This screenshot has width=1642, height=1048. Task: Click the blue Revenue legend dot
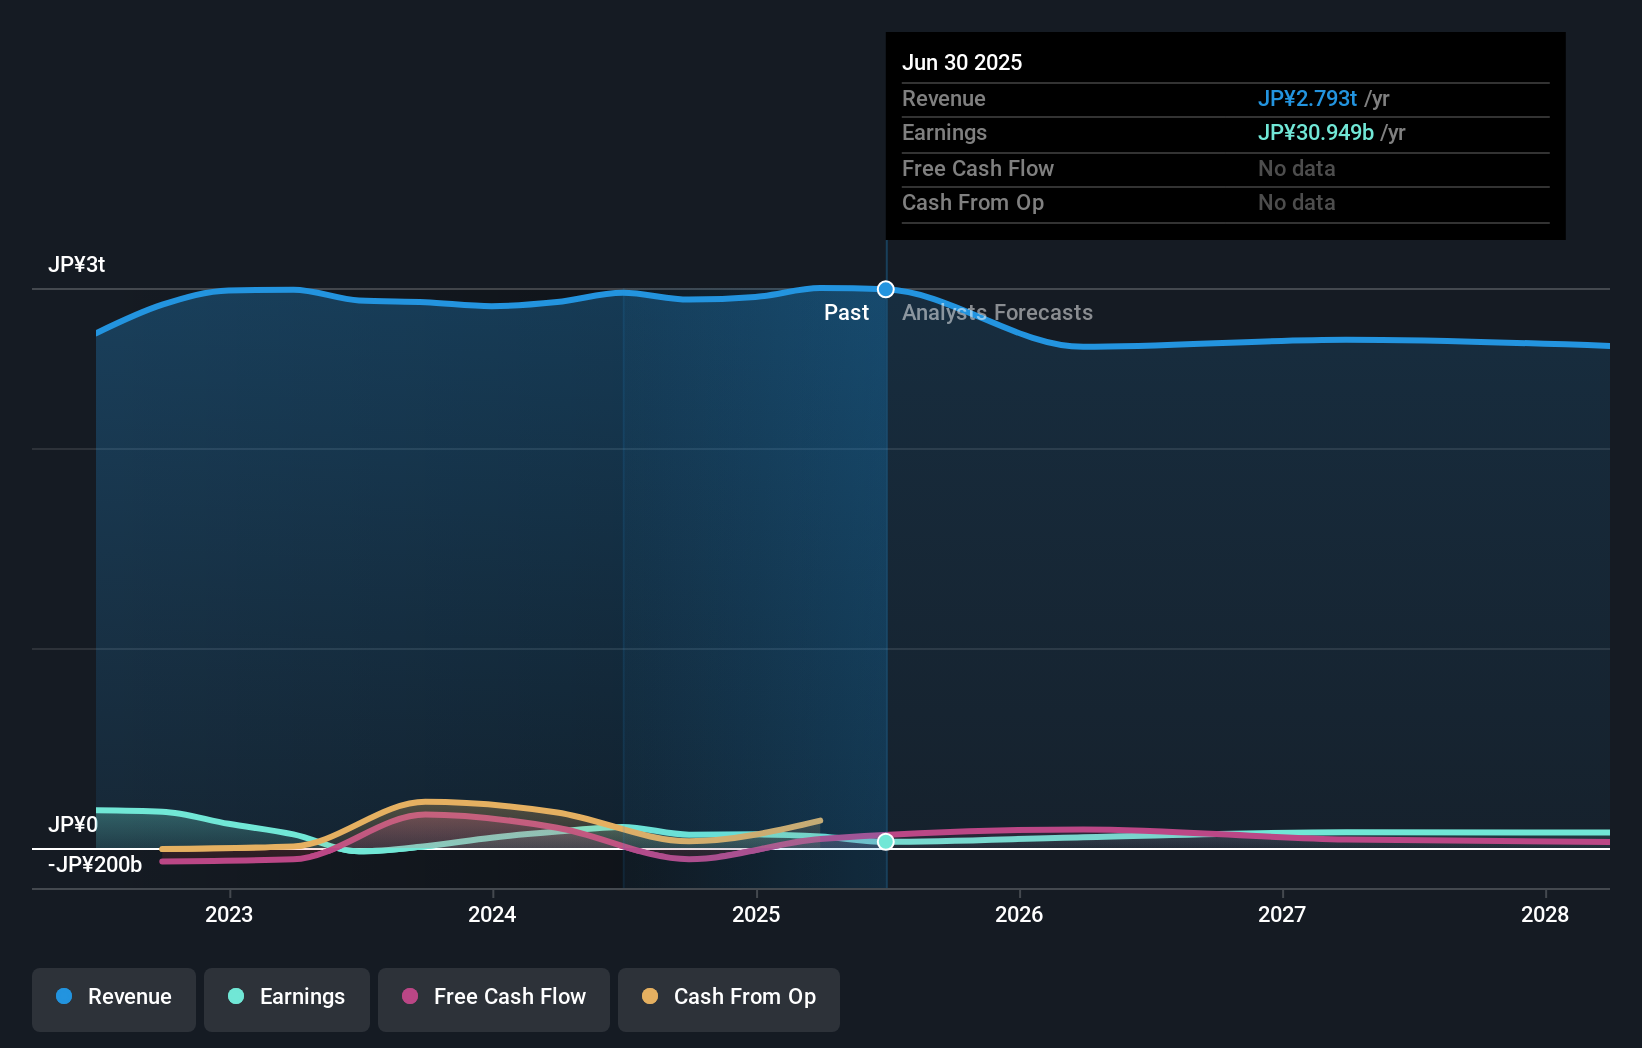(x=66, y=997)
